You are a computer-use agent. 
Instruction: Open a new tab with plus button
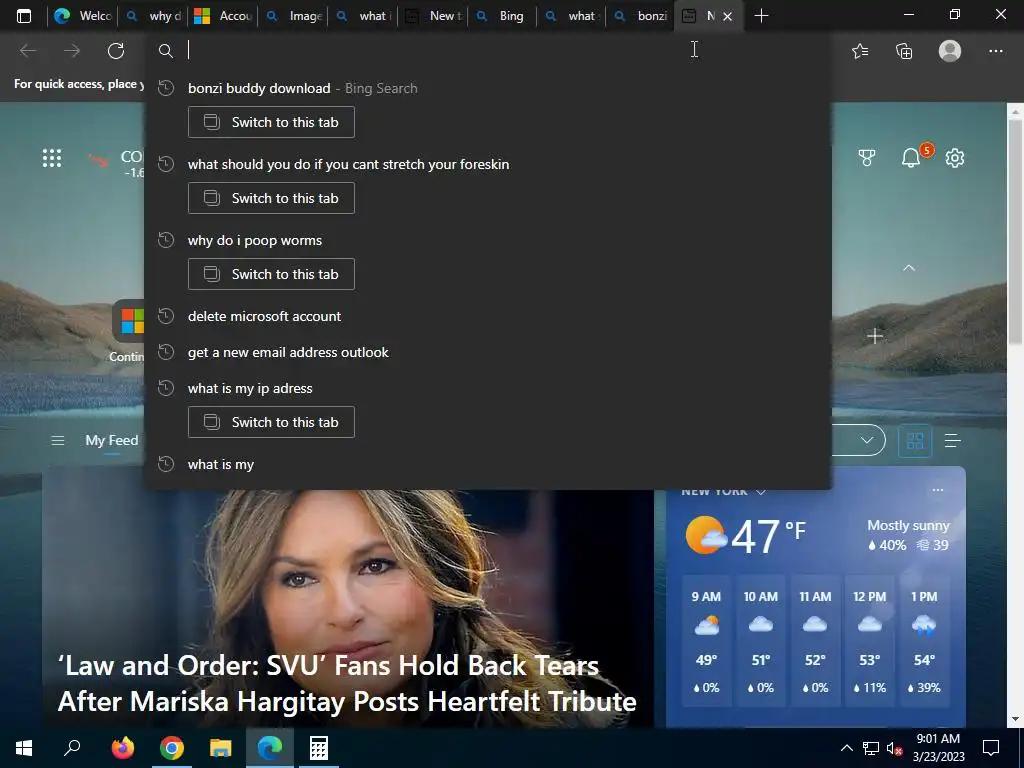[x=761, y=16]
